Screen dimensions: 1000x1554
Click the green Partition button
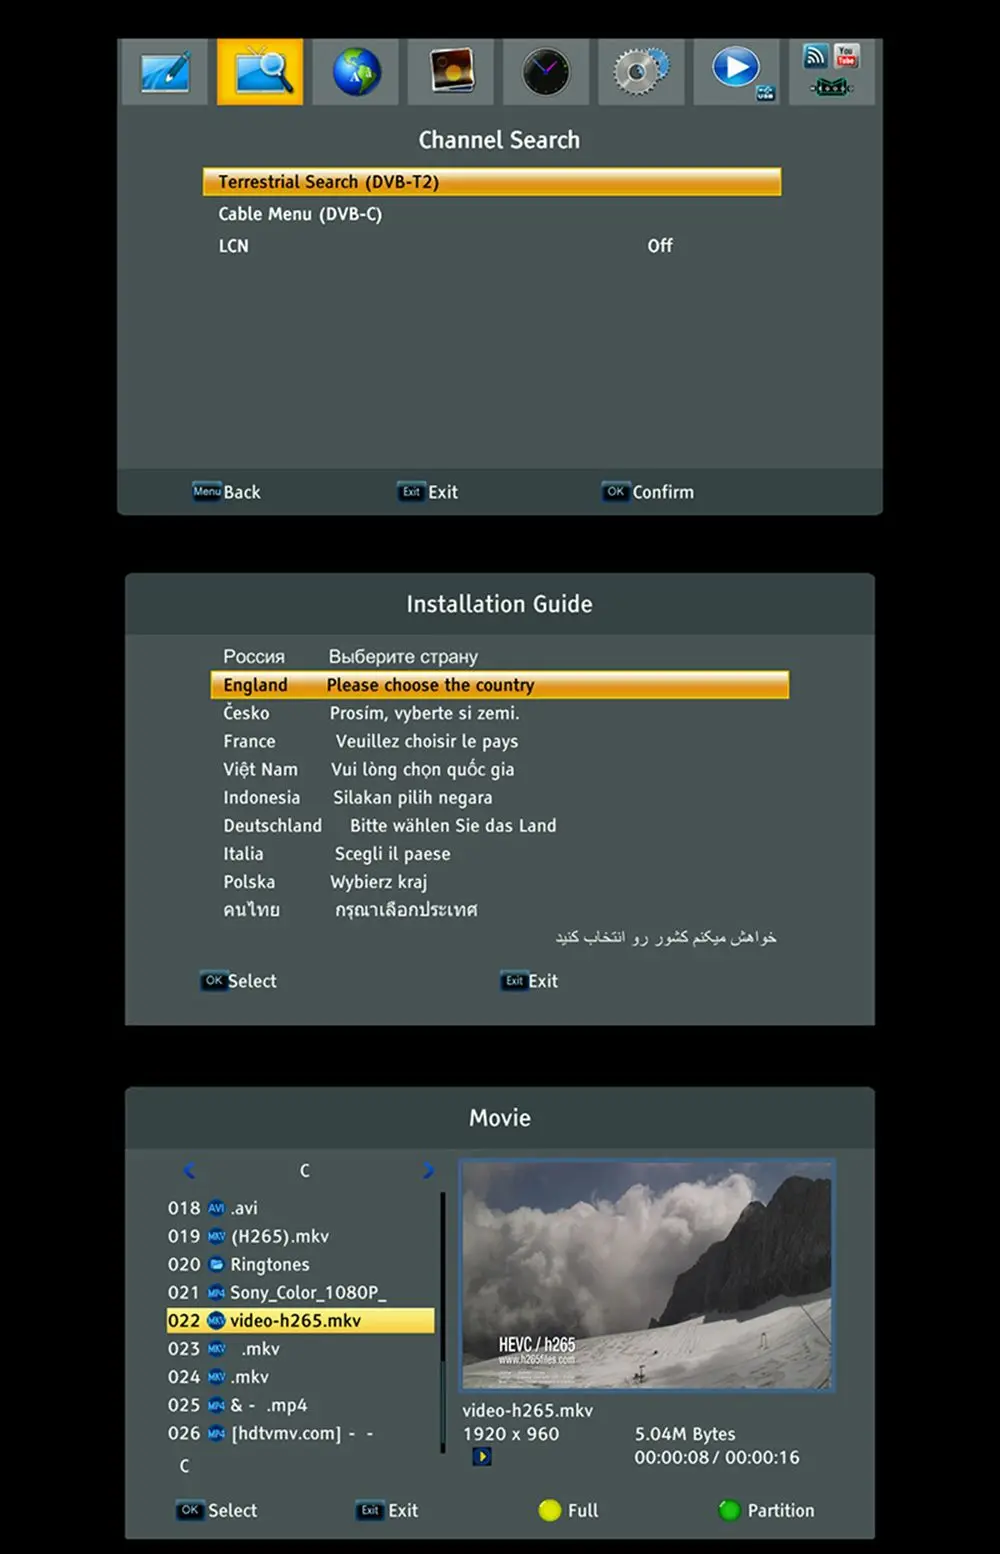point(767,1510)
